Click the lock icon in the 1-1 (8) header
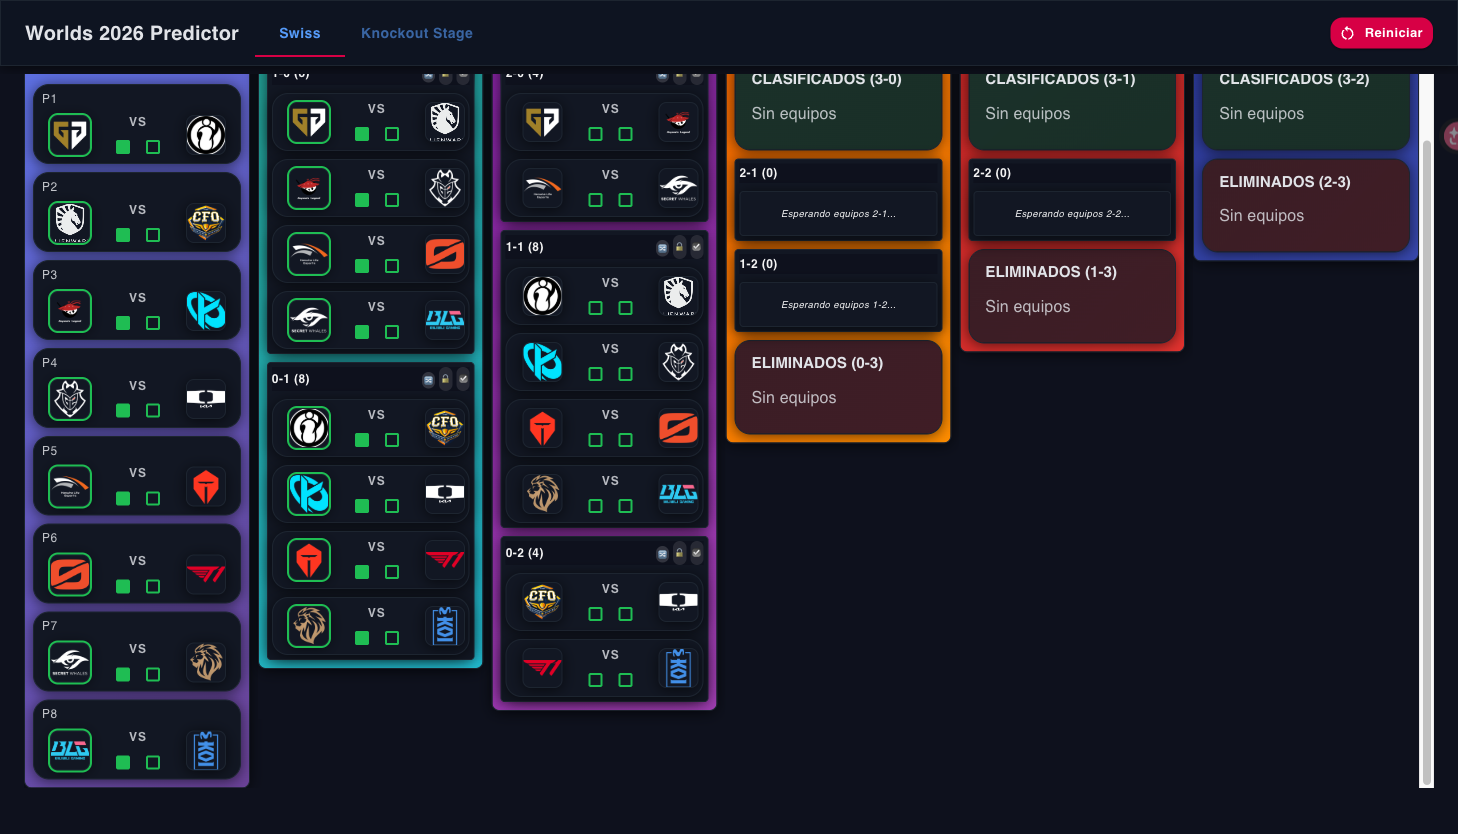Viewport: 1458px width, 834px height. [680, 248]
